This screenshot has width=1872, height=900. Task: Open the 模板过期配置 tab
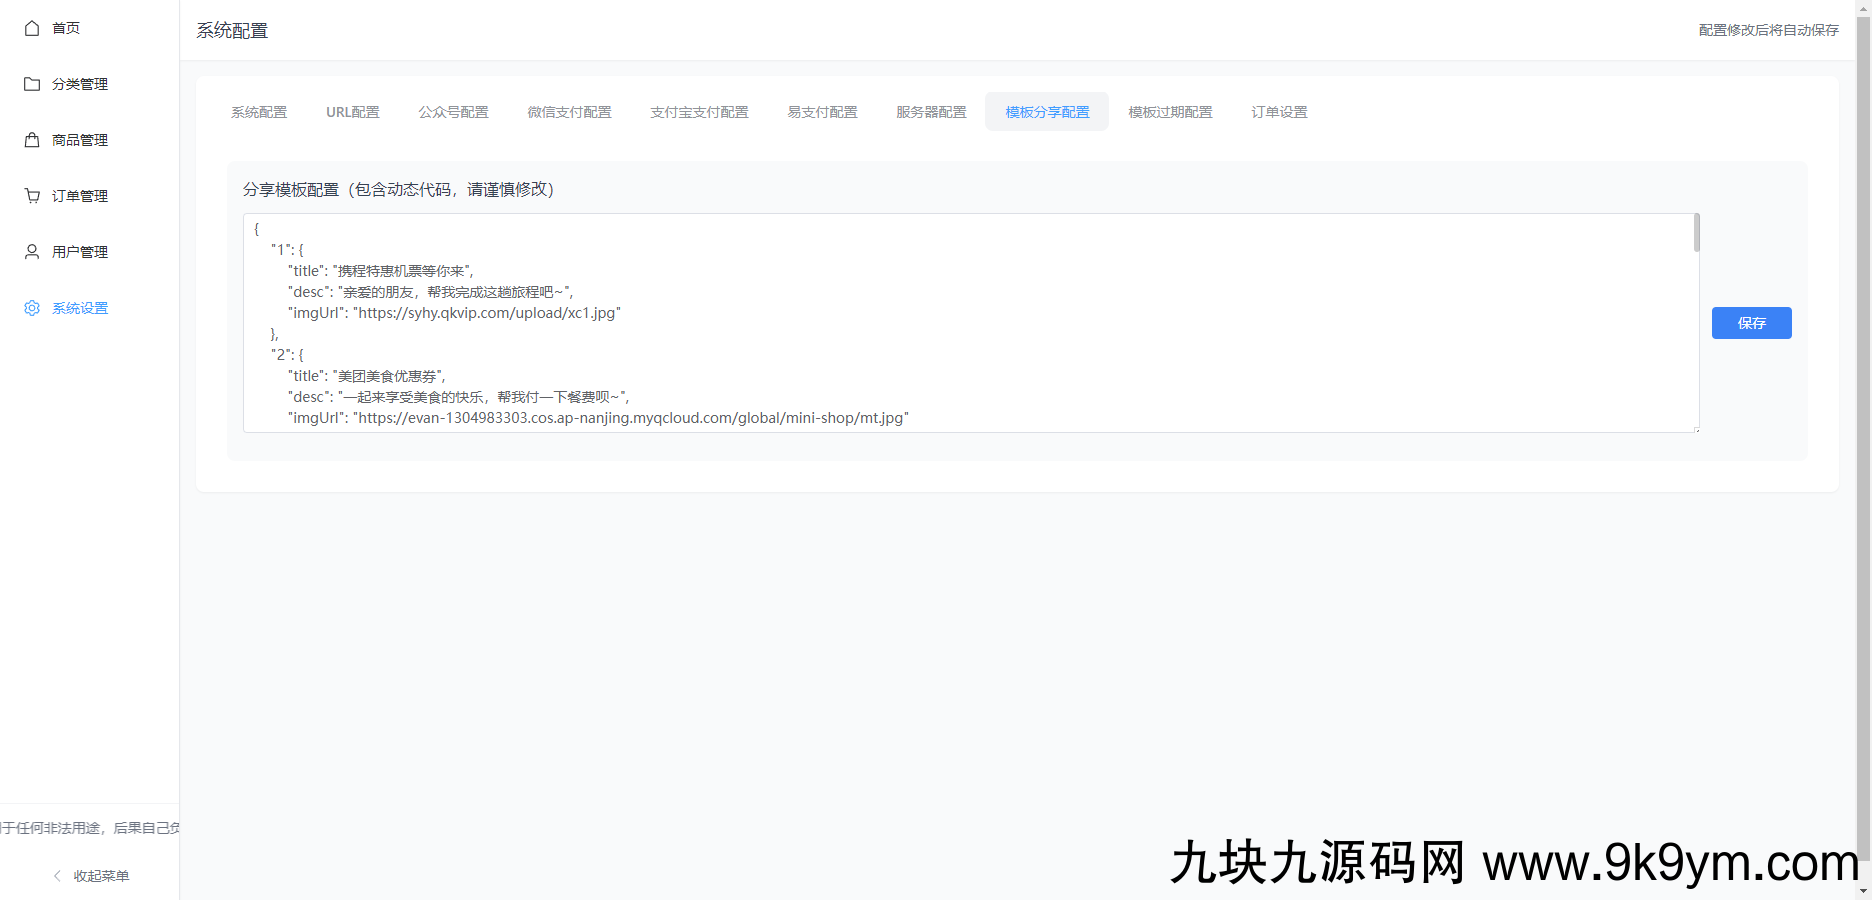click(1170, 112)
